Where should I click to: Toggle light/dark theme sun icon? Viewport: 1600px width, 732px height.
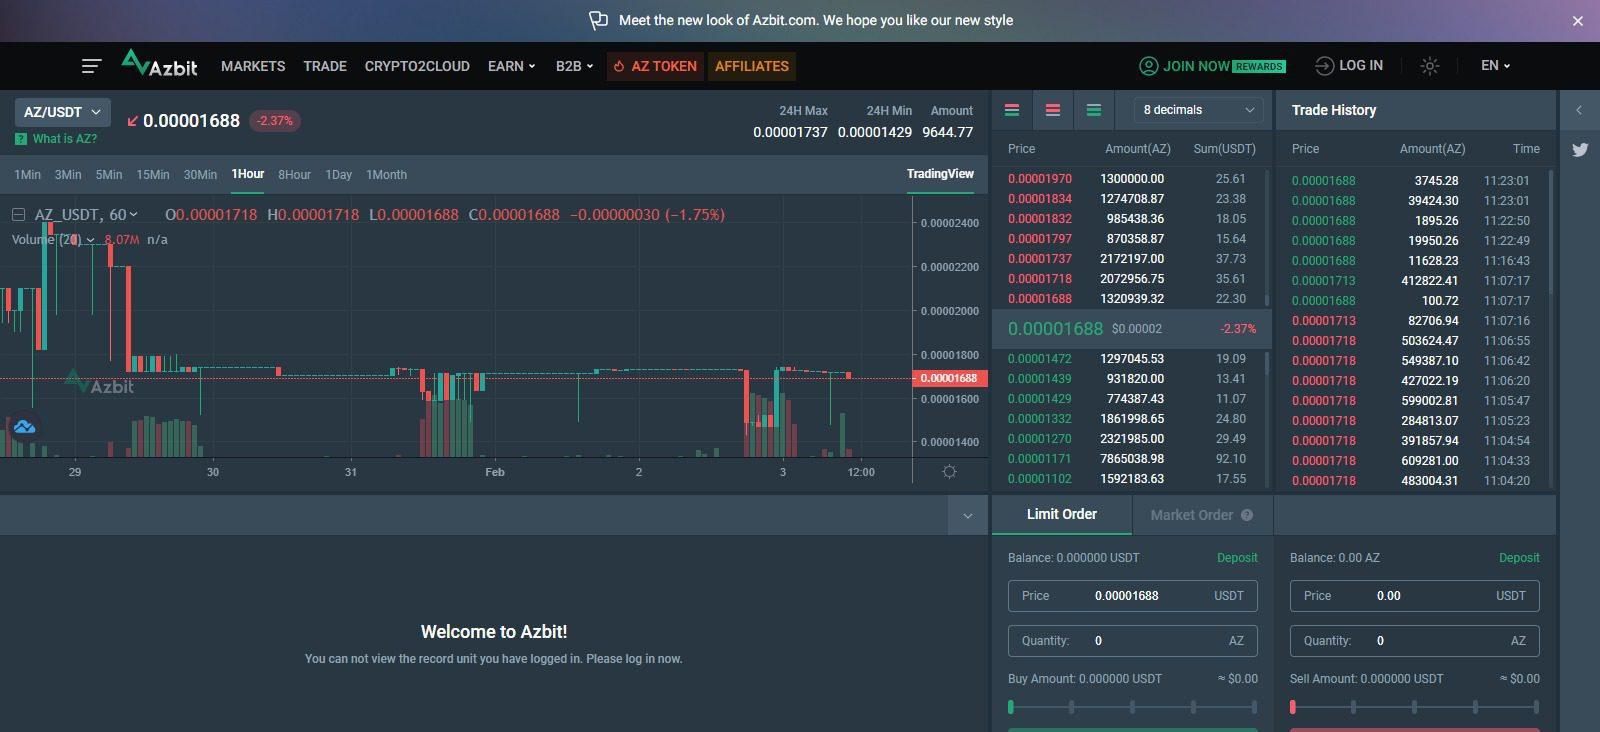coord(1430,66)
